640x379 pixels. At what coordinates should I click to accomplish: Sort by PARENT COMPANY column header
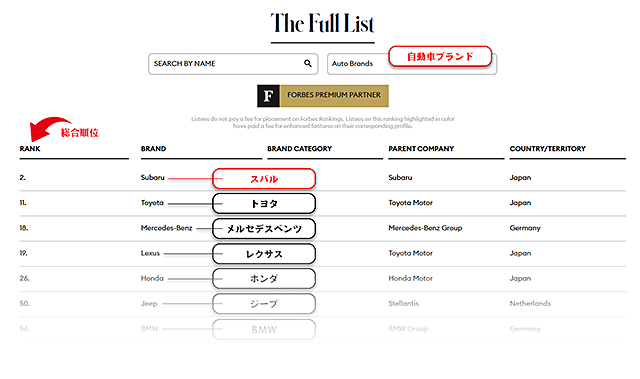point(421,148)
